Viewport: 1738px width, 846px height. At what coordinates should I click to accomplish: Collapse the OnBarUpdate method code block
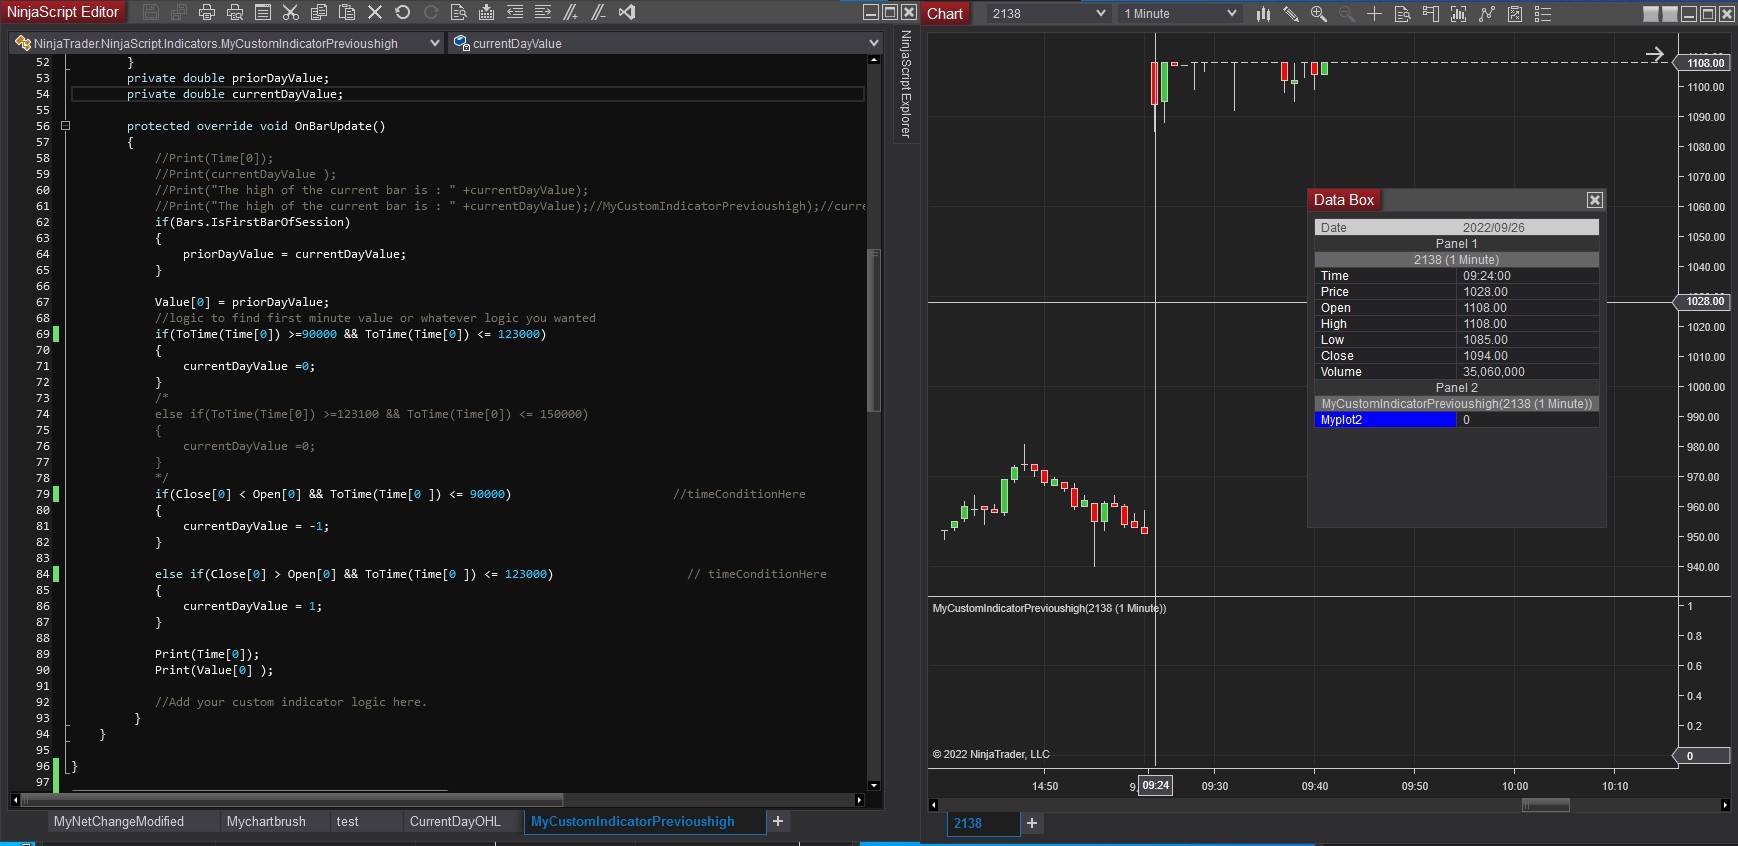click(65, 126)
